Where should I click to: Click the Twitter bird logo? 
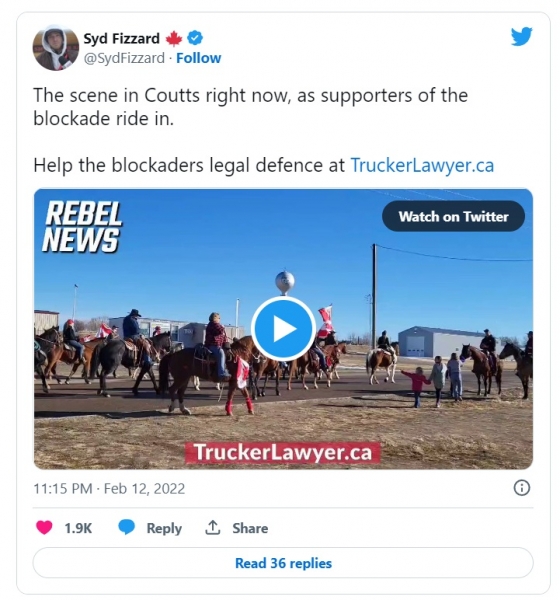(x=521, y=36)
